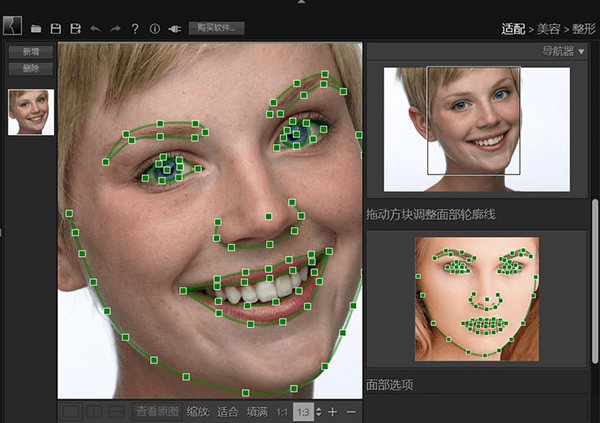Open a file with the folder icon
This screenshot has width=600, height=423.
[x=36, y=29]
